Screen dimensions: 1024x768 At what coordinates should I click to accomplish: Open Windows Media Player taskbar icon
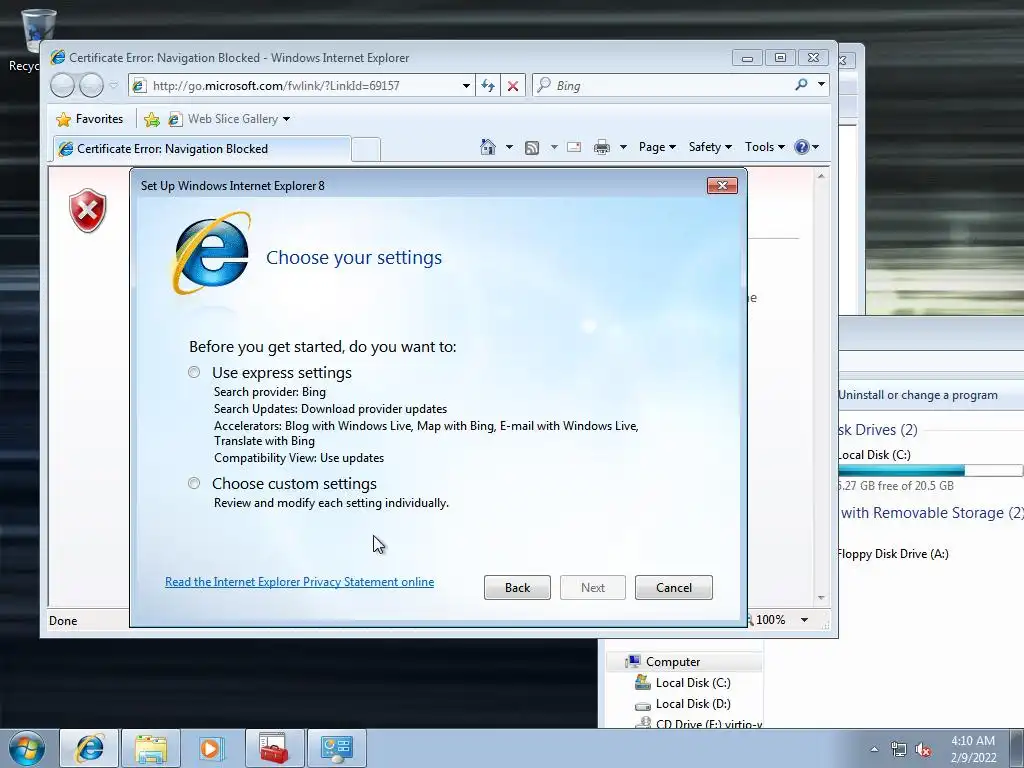[x=211, y=748]
